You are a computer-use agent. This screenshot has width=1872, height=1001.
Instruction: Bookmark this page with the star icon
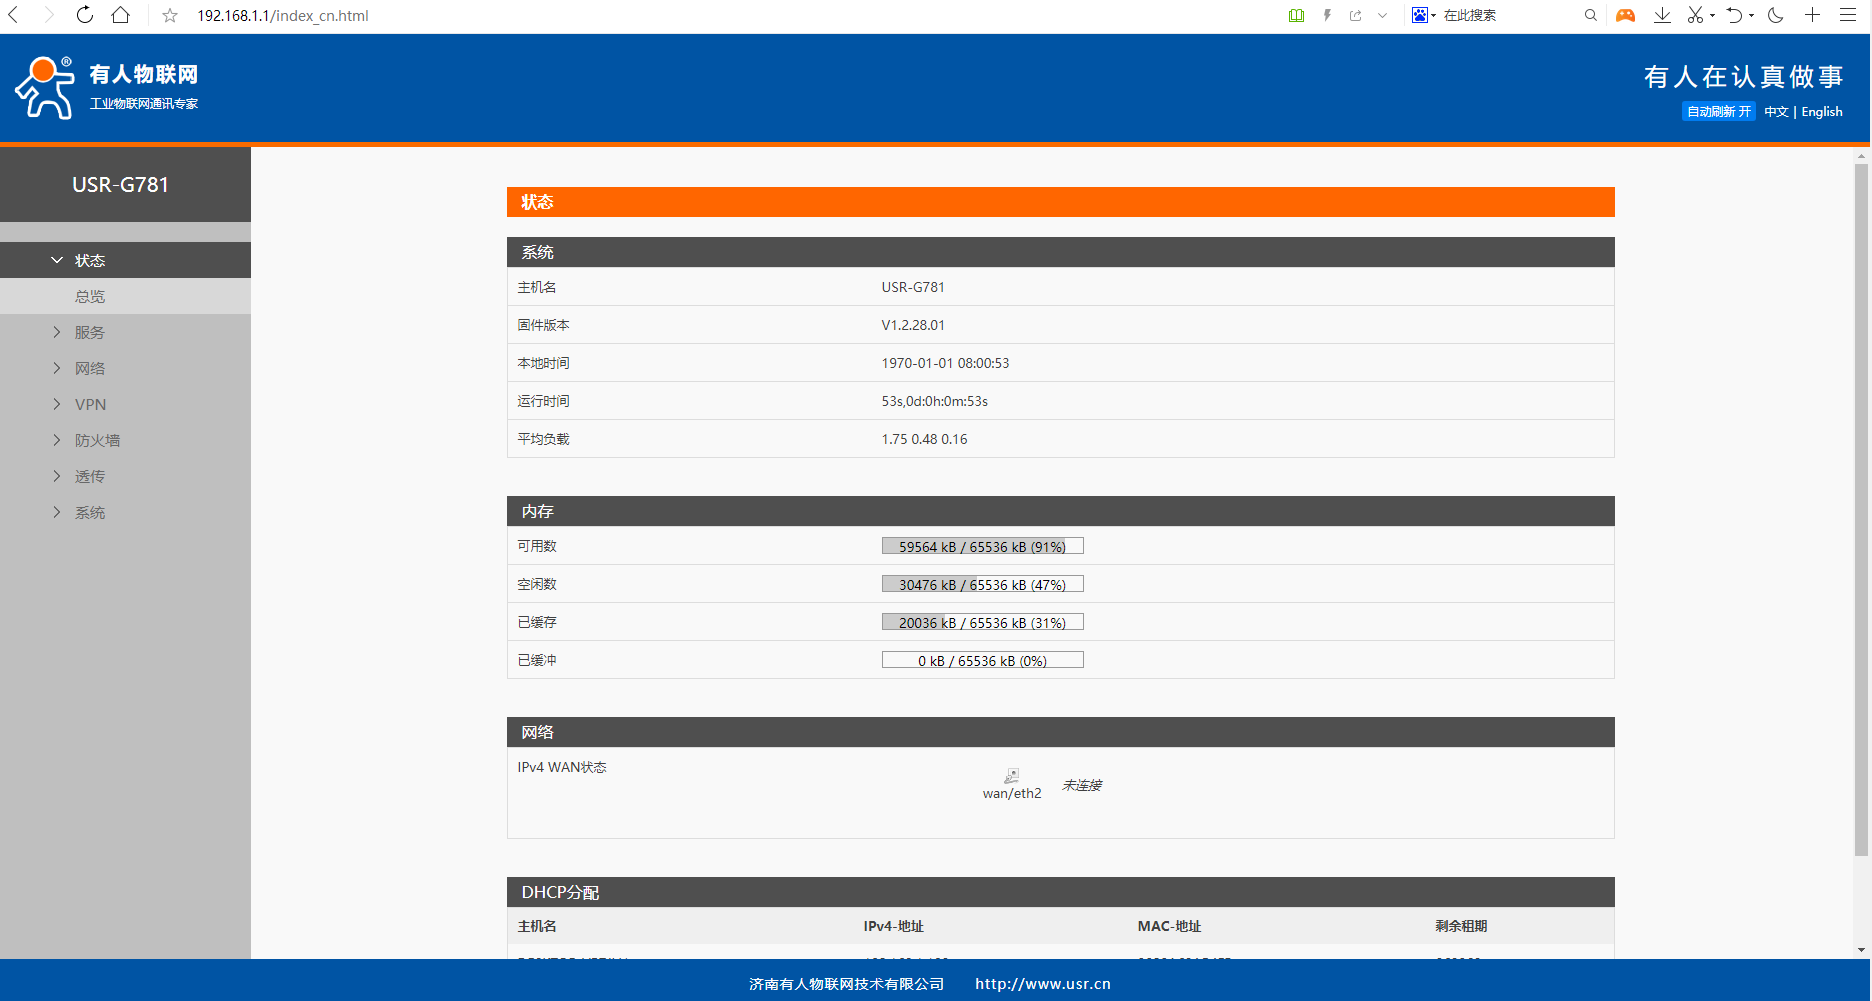click(170, 16)
